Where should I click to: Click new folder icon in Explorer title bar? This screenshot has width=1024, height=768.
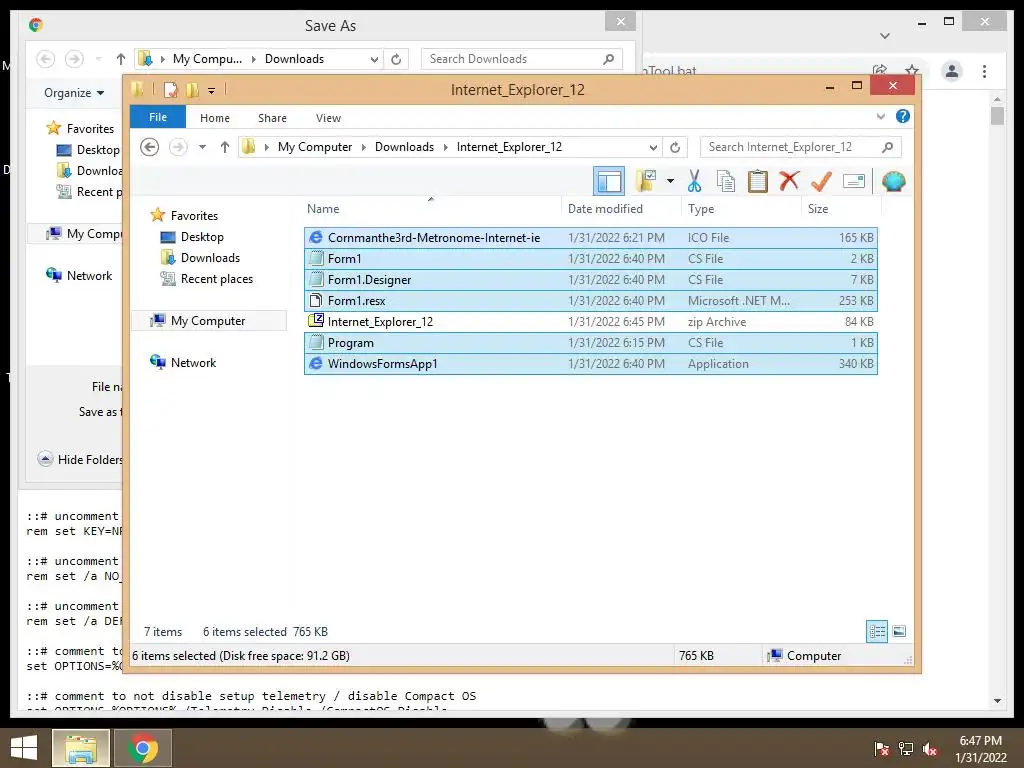pos(192,90)
